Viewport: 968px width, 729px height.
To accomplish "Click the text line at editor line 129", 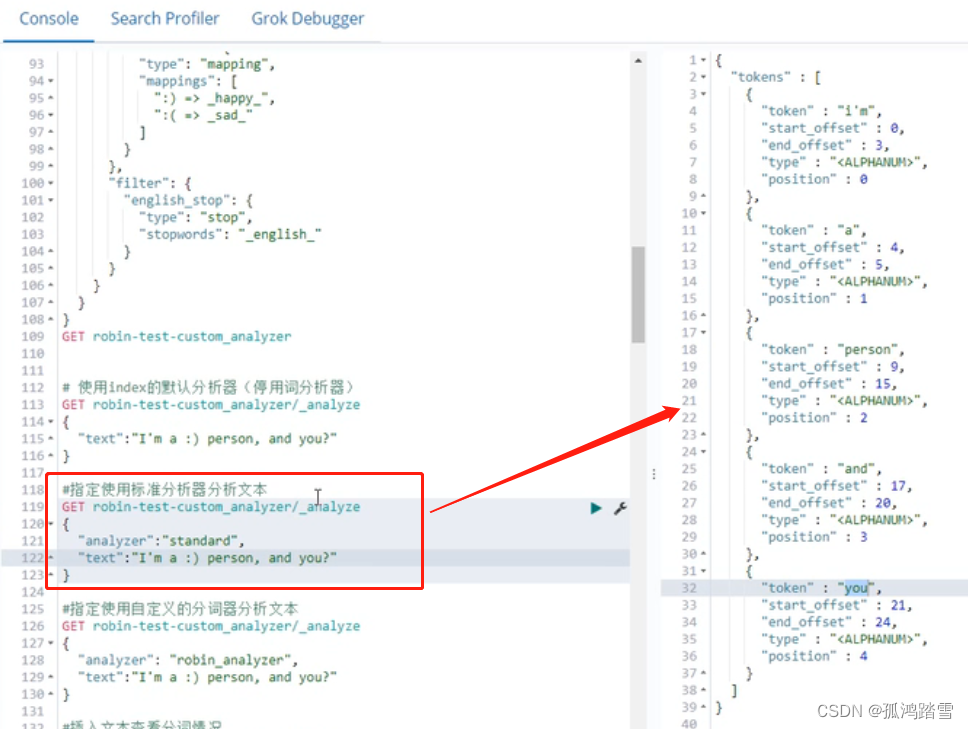I will [207, 677].
